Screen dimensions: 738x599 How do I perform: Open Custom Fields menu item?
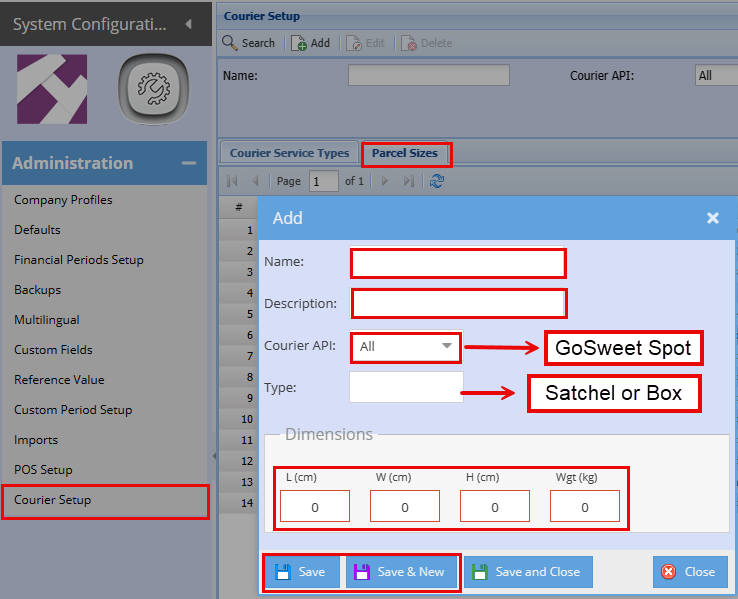tap(53, 350)
